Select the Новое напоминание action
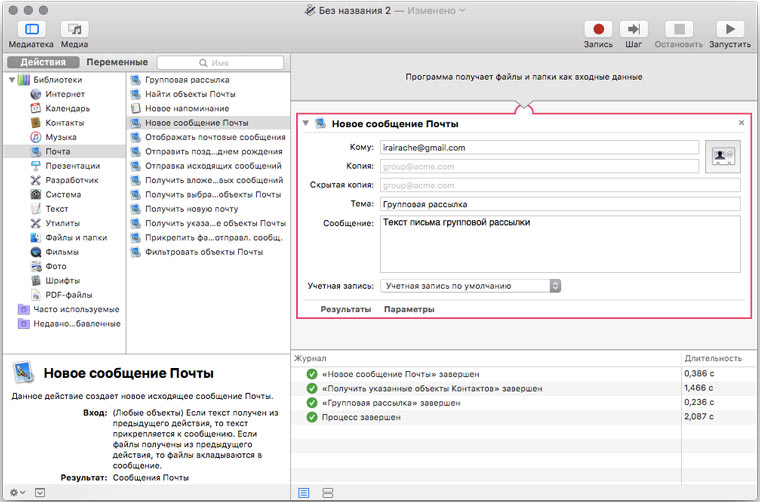The image size is (760, 502). tap(187, 109)
